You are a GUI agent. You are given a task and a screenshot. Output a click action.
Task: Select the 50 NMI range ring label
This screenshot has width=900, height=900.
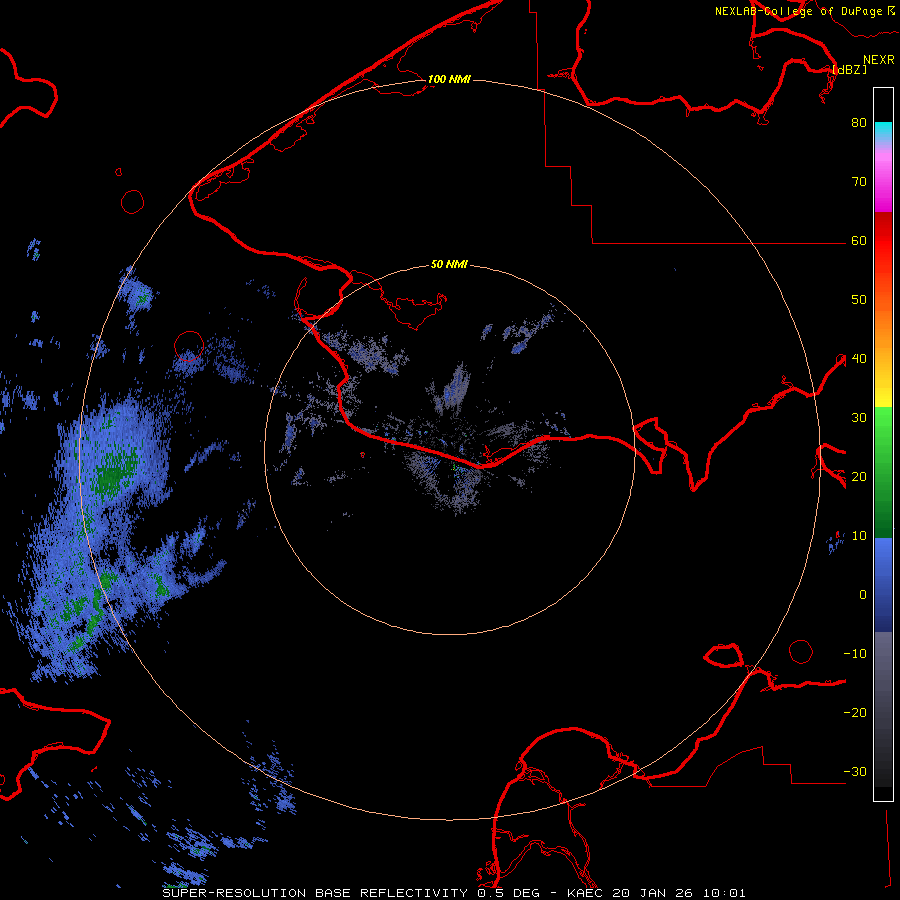(x=449, y=264)
